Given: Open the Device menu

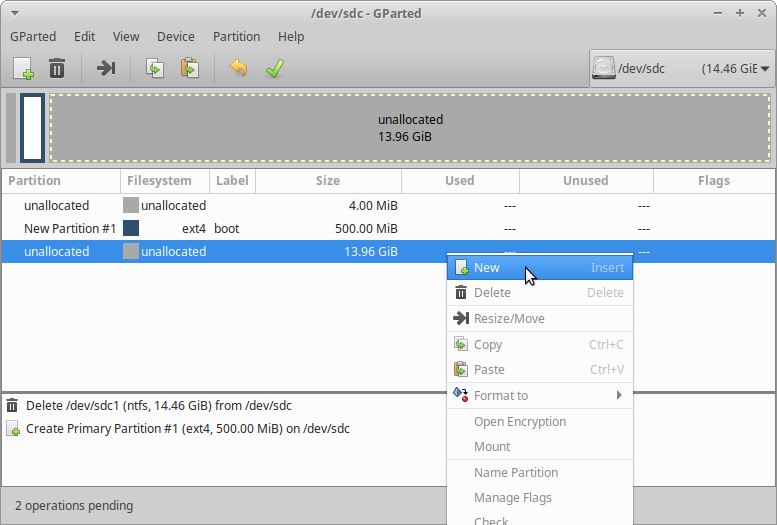Looking at the screenshot, I should coord(176,36).
